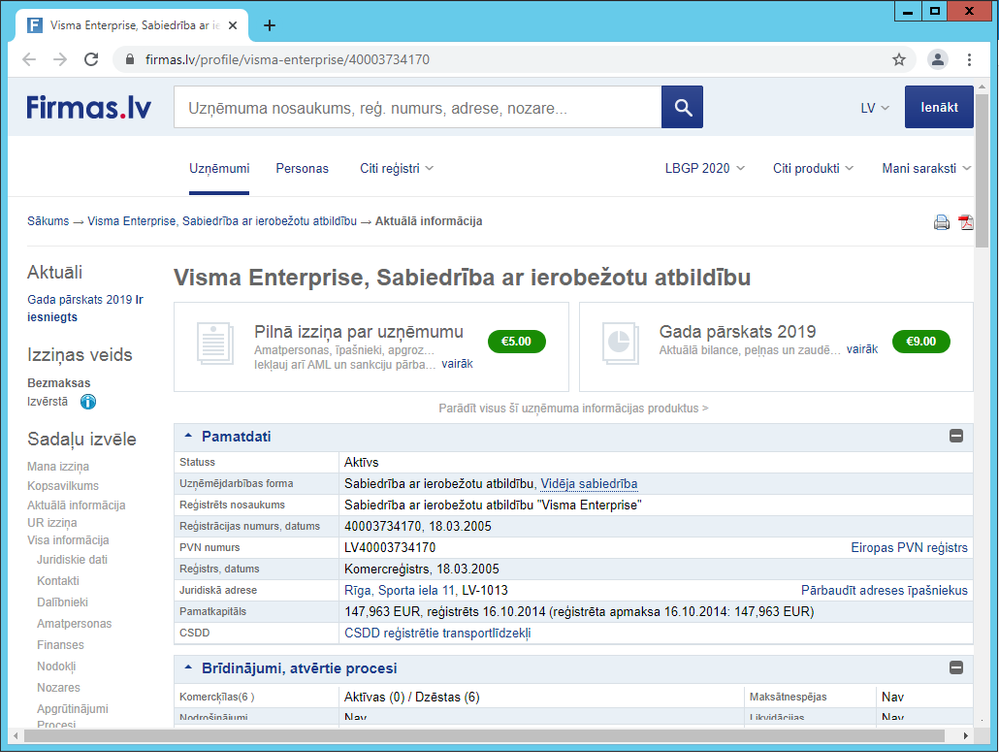The width and height of the screenshot is (999, 753).
Task: Open Finanses in sidebar
Action: pos(61,645)
